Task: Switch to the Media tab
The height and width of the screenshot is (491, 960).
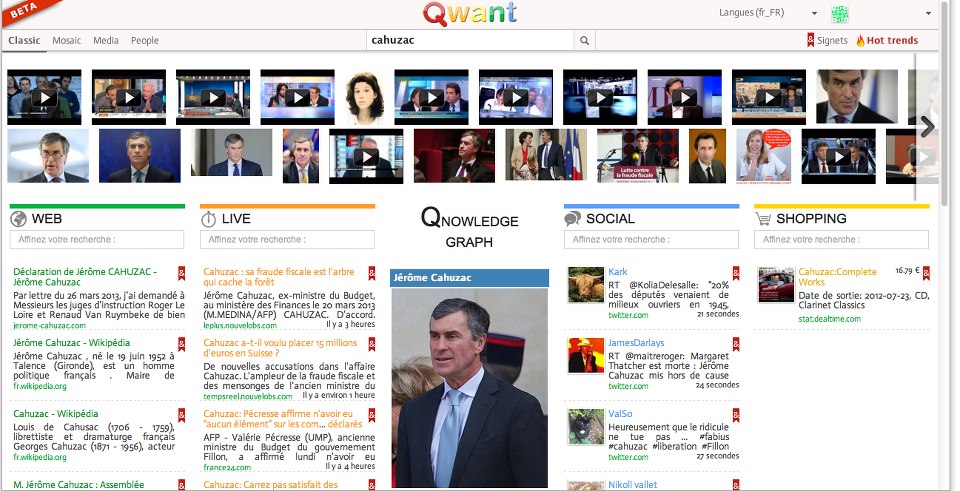Action: point(106,41)
